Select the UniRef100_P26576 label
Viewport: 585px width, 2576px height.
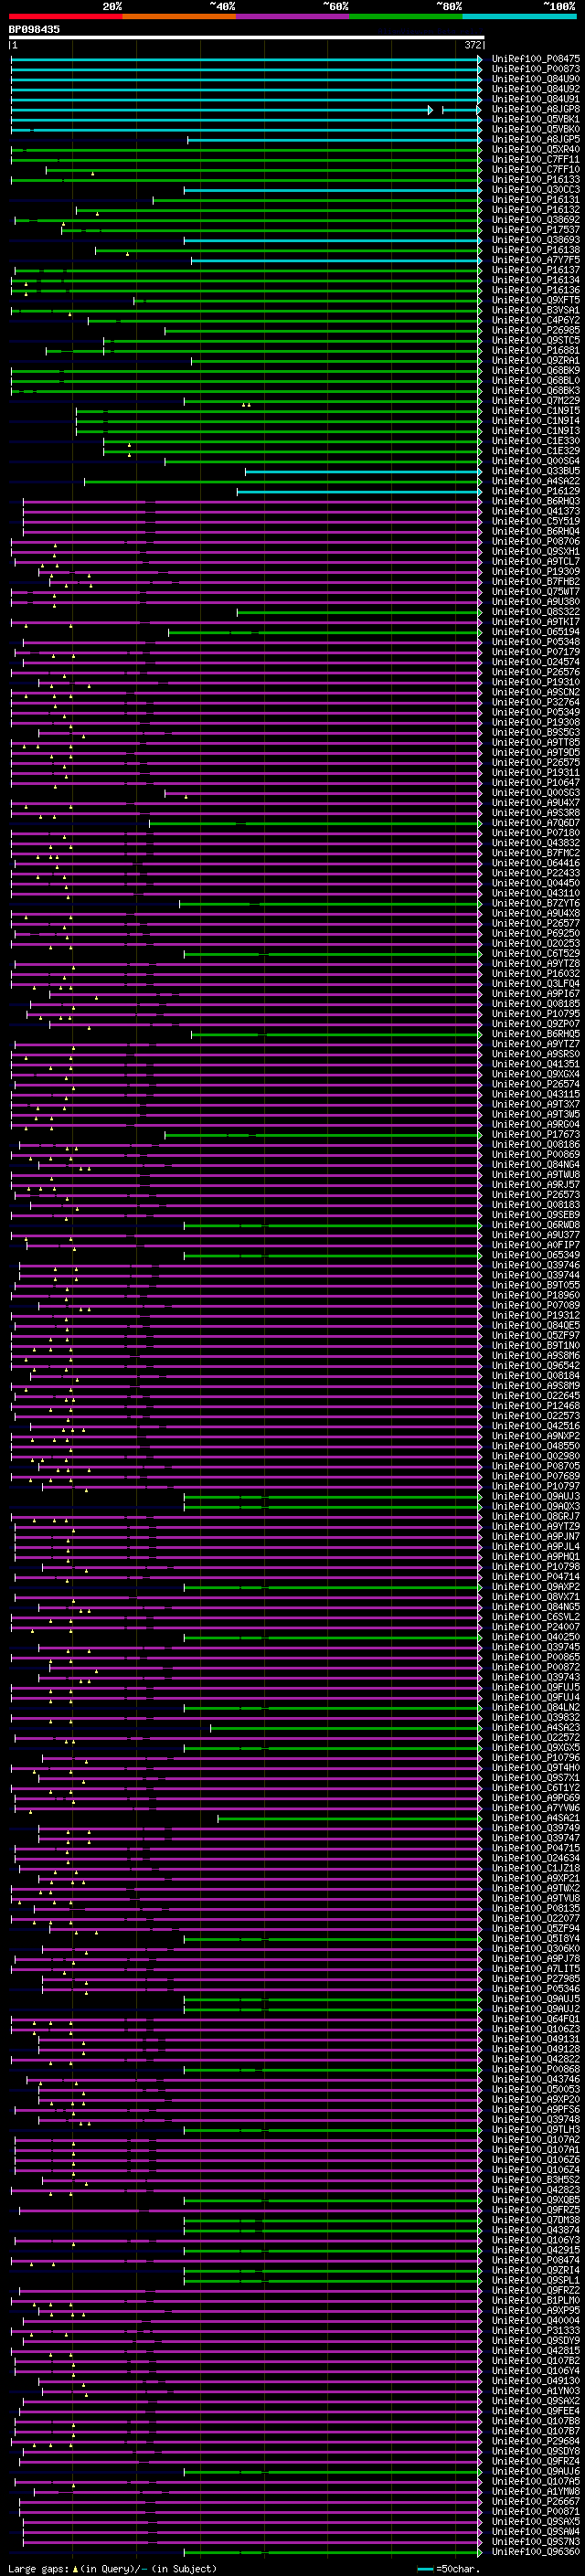(535, 672)
